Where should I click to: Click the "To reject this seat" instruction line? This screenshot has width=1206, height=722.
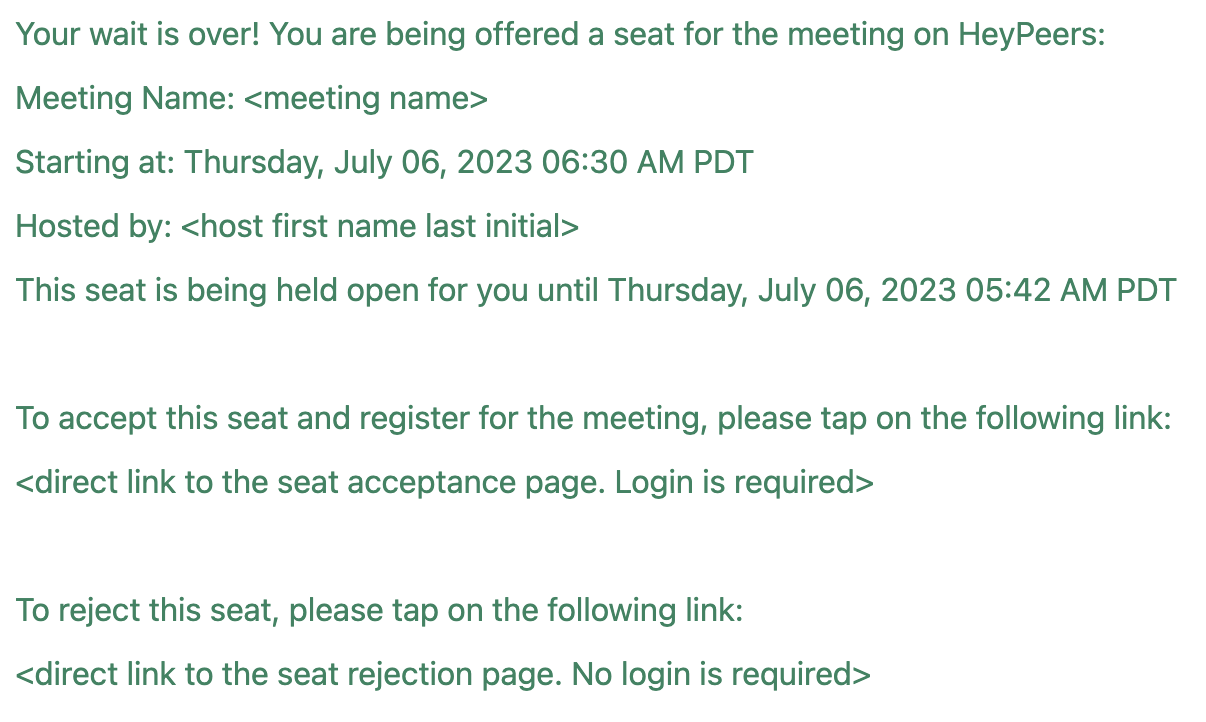click(x=380, y=610)
